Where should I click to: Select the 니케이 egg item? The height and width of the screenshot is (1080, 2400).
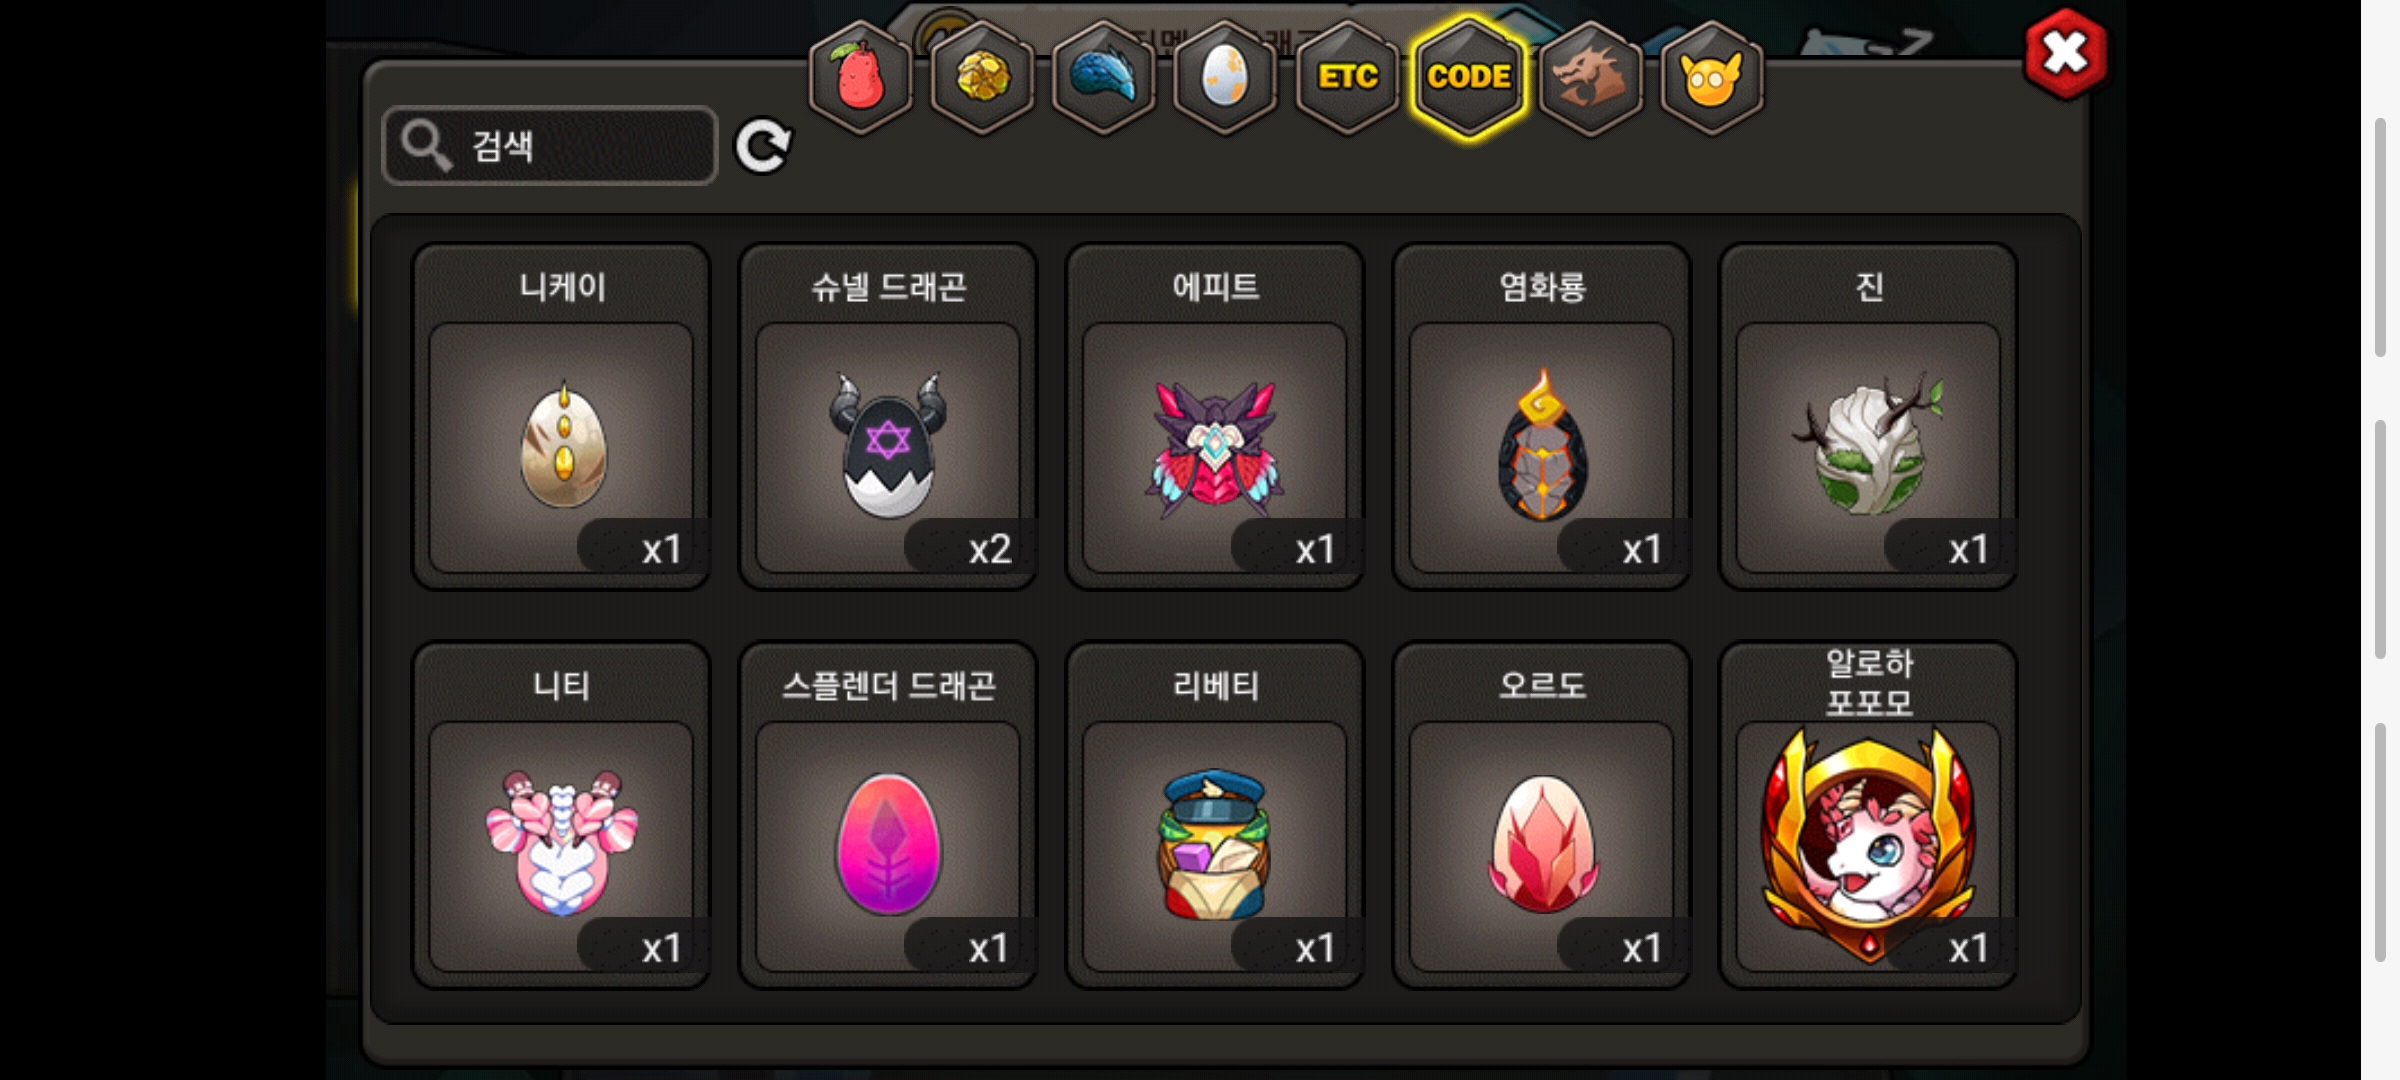(x=562, y=417)
